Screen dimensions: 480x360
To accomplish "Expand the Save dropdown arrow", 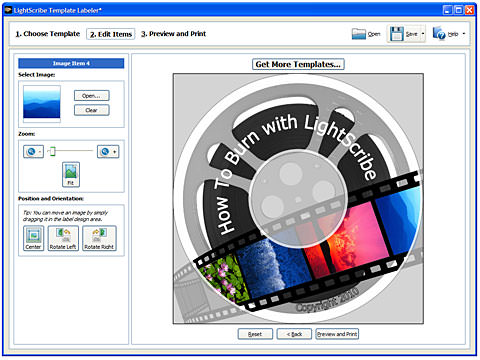I will pos(423,34).
